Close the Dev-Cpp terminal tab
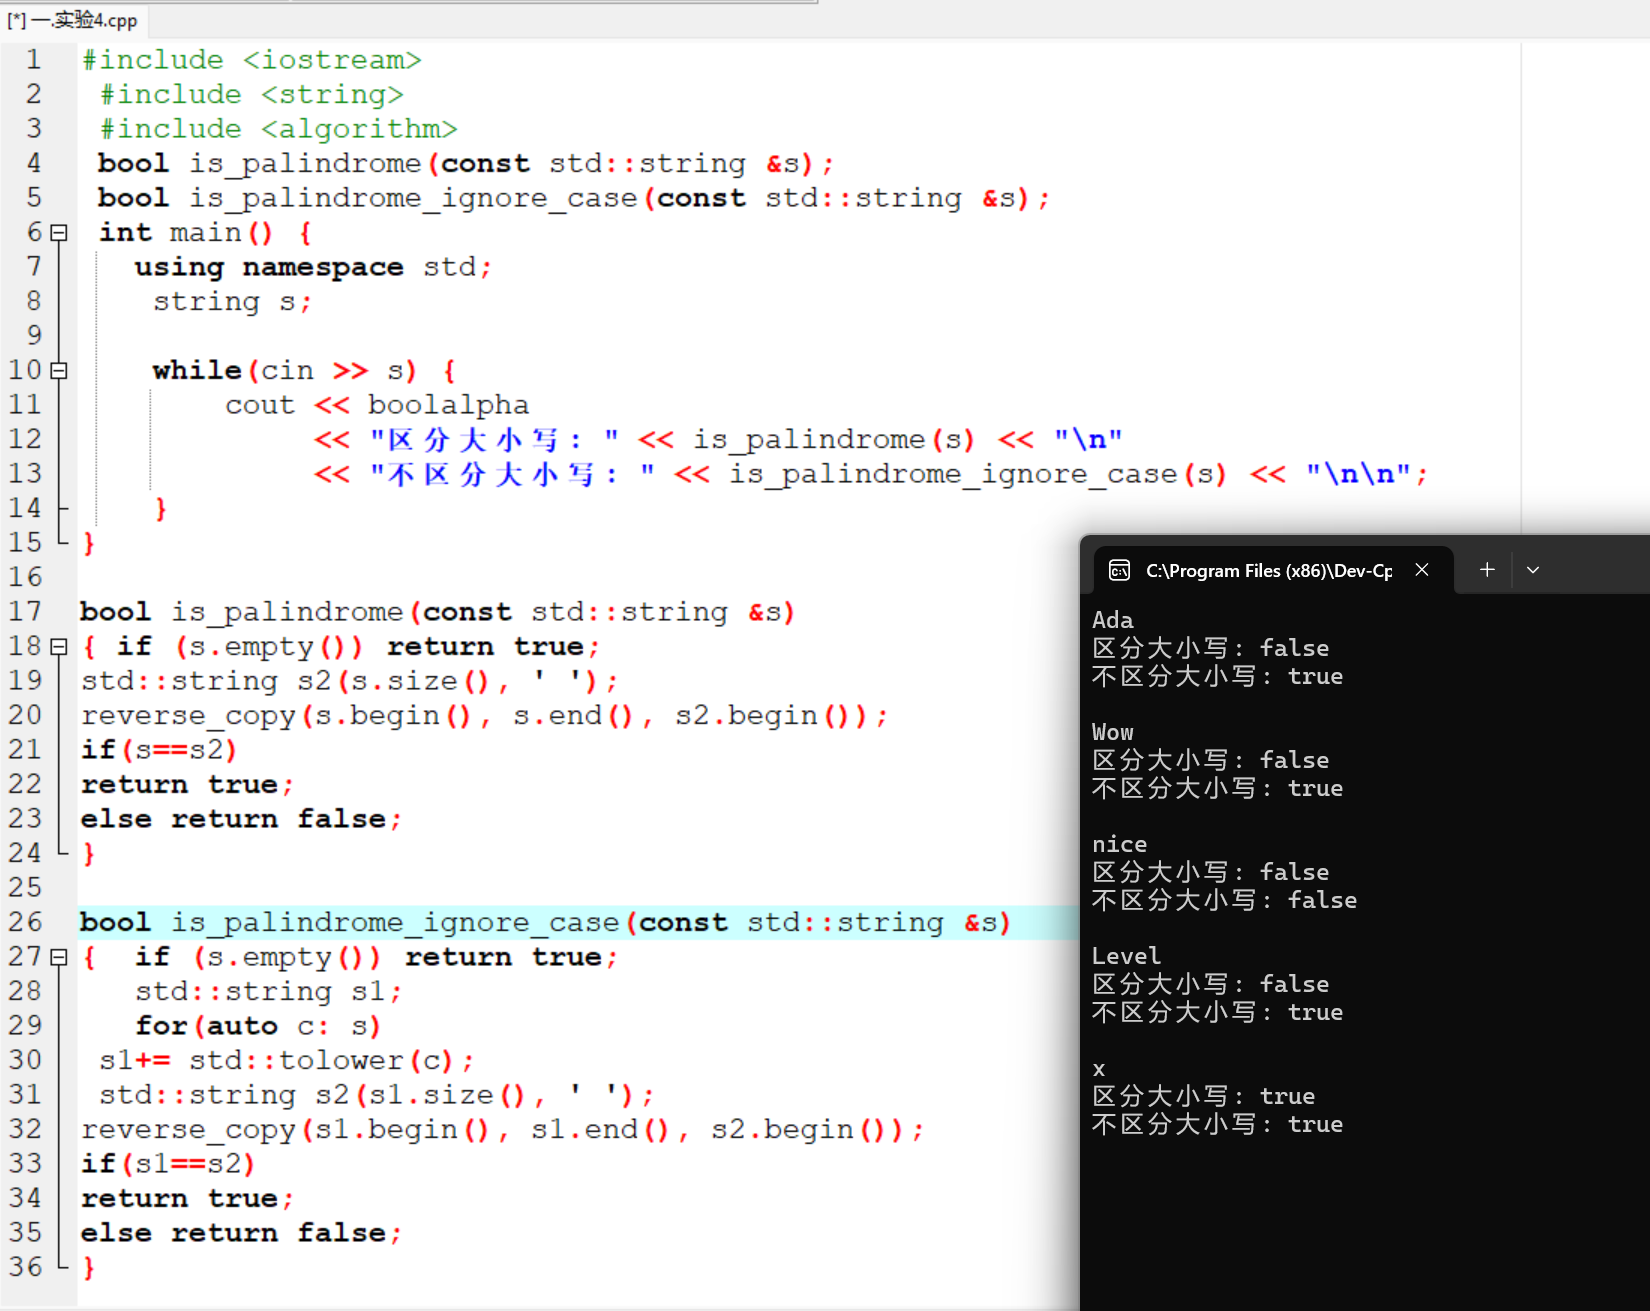 tap(1422, 570)
